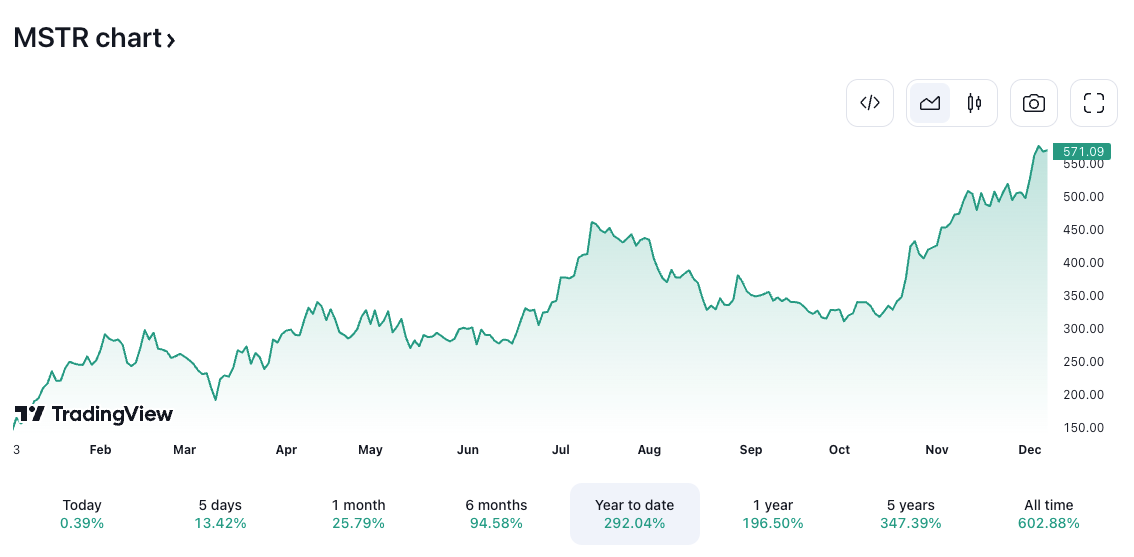Click the Nov marker on time axis
This screenshot has height=557, width=1134.
[937, 450]
